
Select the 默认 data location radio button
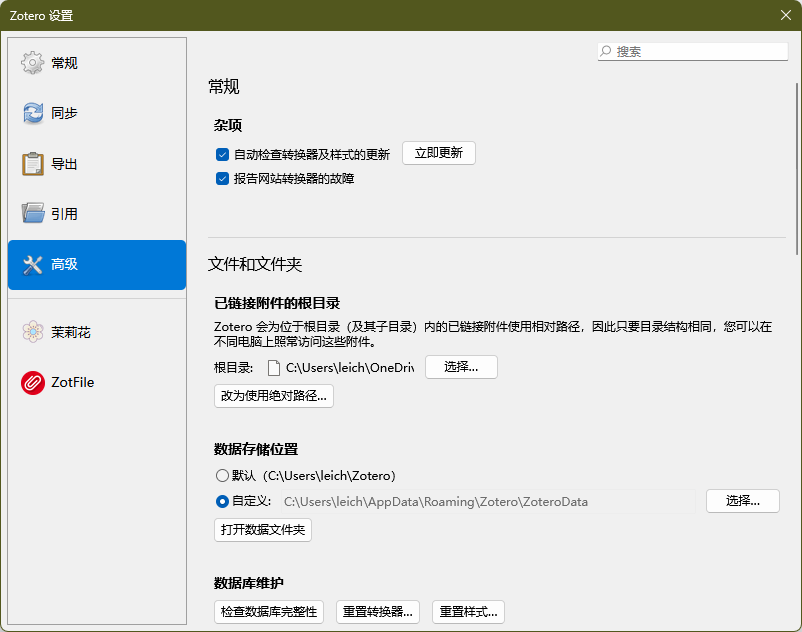click(222, 476)
